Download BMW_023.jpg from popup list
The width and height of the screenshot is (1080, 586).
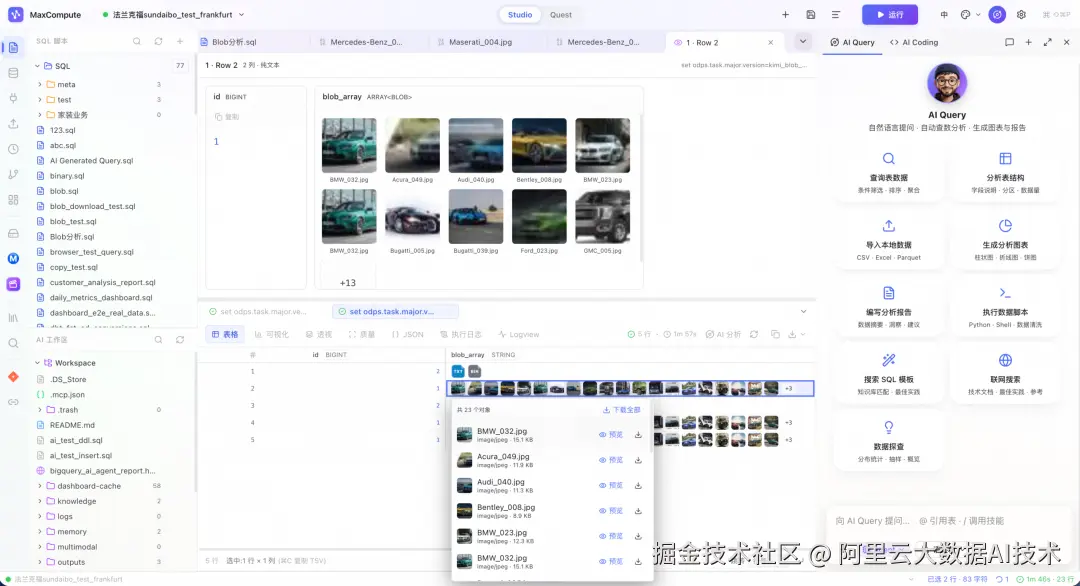pos(638,536)
